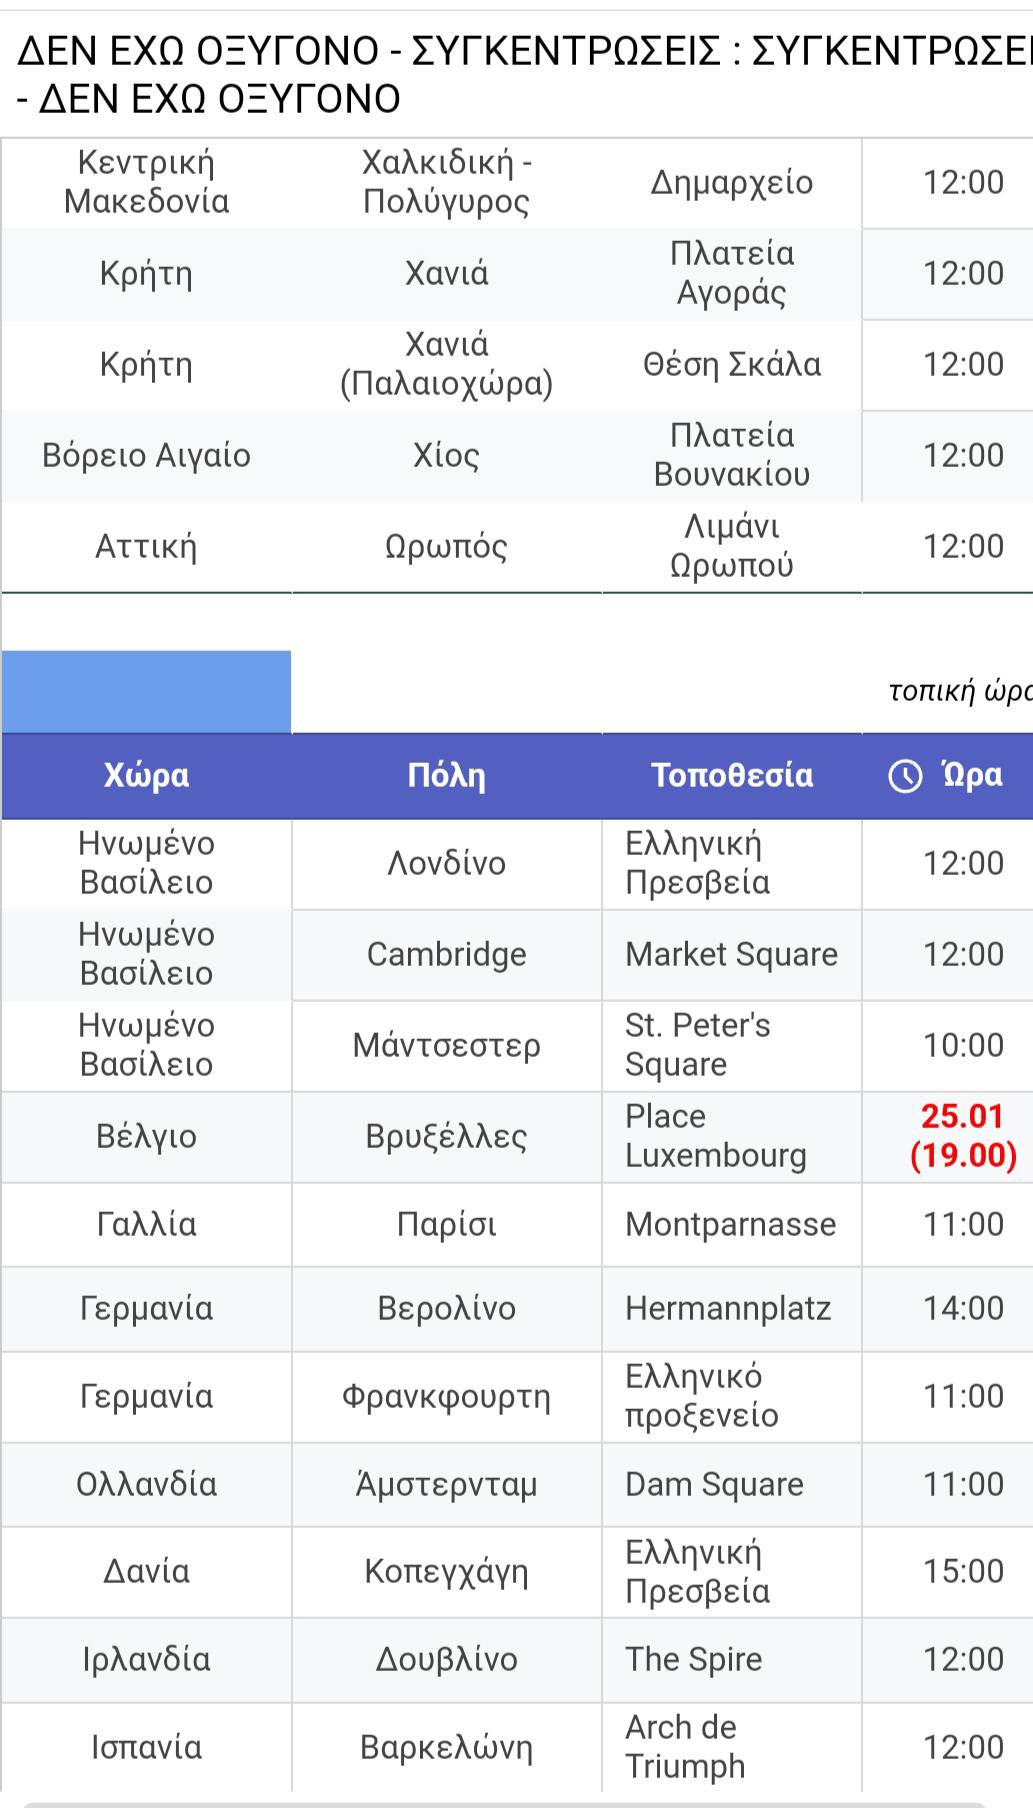Click the Κοπεγχάγη city cell
Screen dimensions: 1033x1808
(447, 1572)
